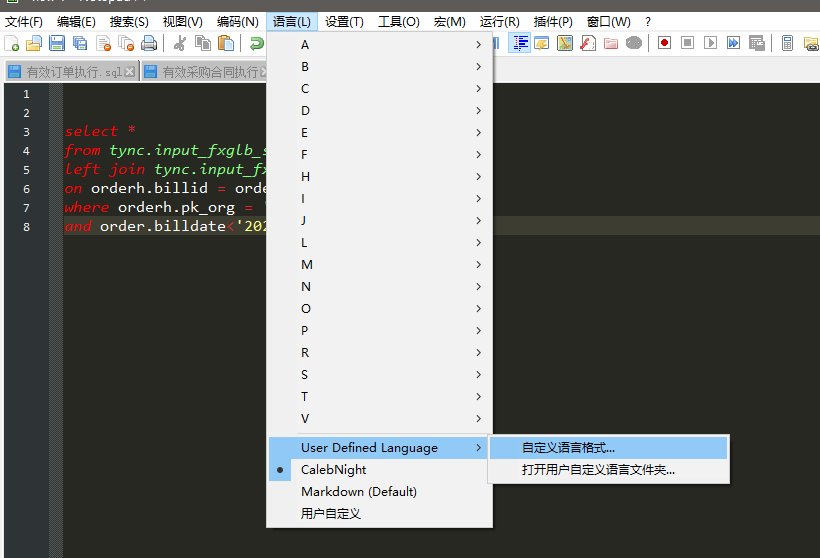This screenshot has height=558, width=820.
Task: Close all documents using the toolbar icon
Action: click(126, 43)
